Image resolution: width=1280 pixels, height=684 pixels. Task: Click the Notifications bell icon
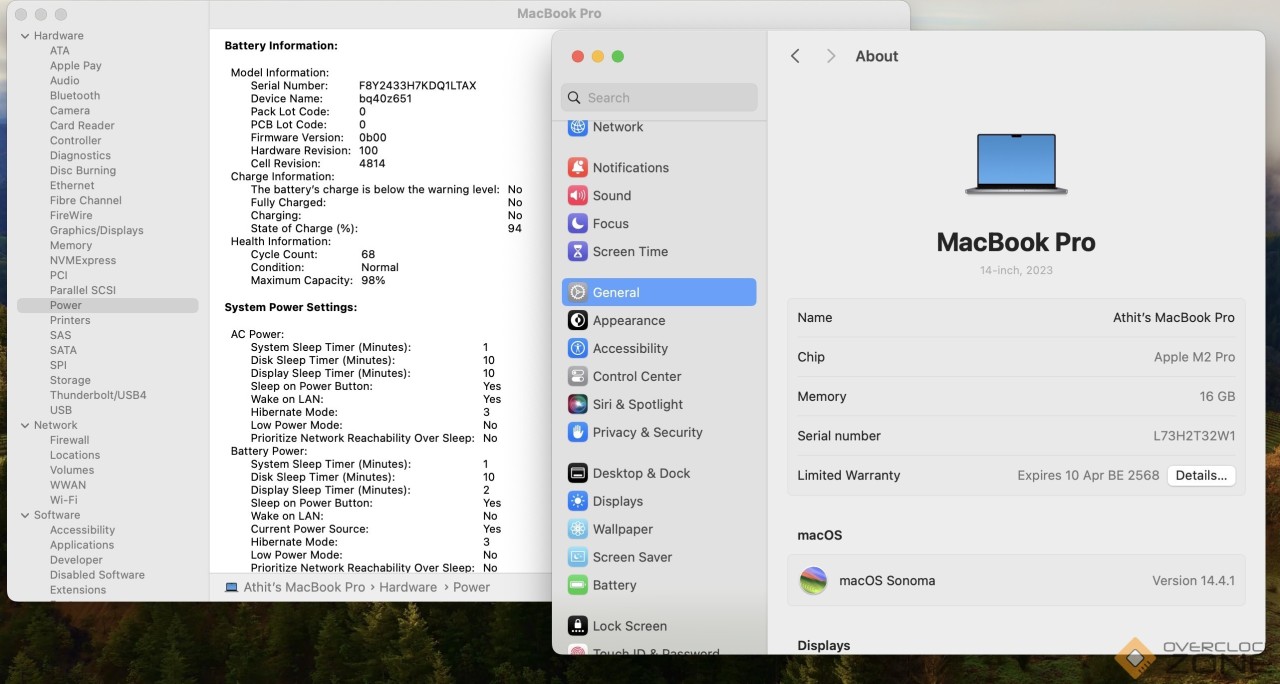click(x=577, y=168)
